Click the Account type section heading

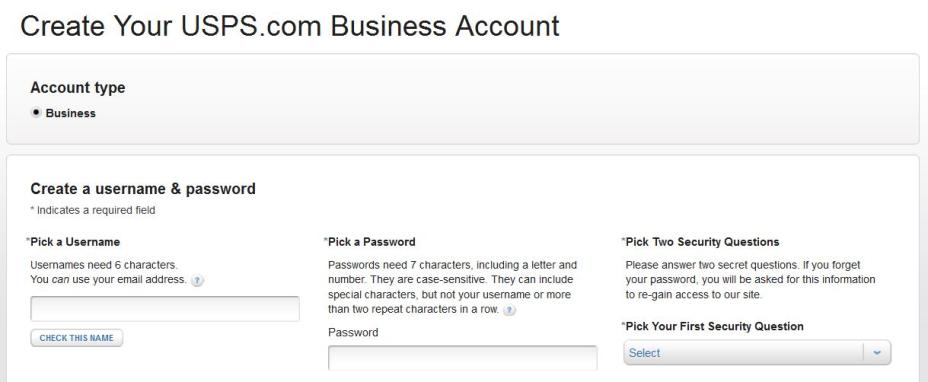(78, 88)
